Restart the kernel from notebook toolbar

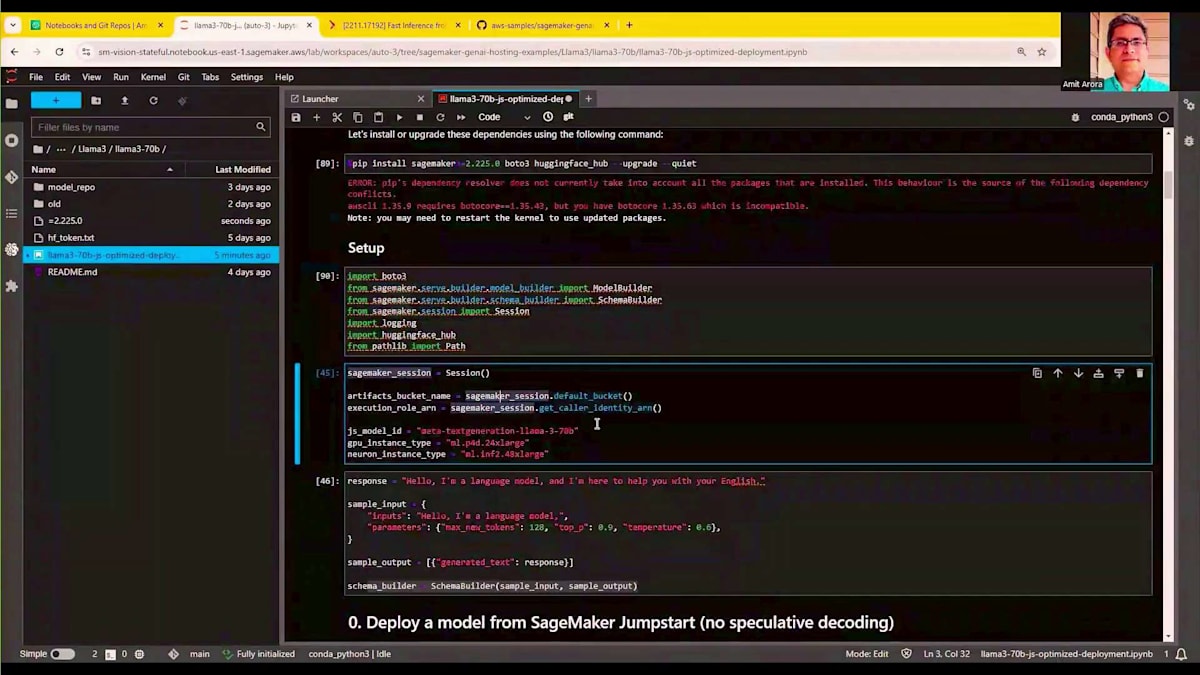(440, 117)
